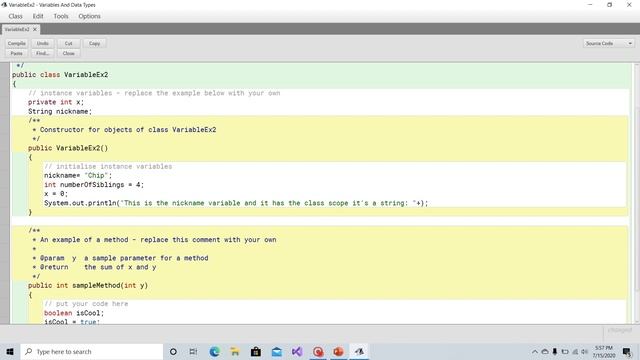
Task: Expand the Source Code view dropdown
Action: click(609, 43)
